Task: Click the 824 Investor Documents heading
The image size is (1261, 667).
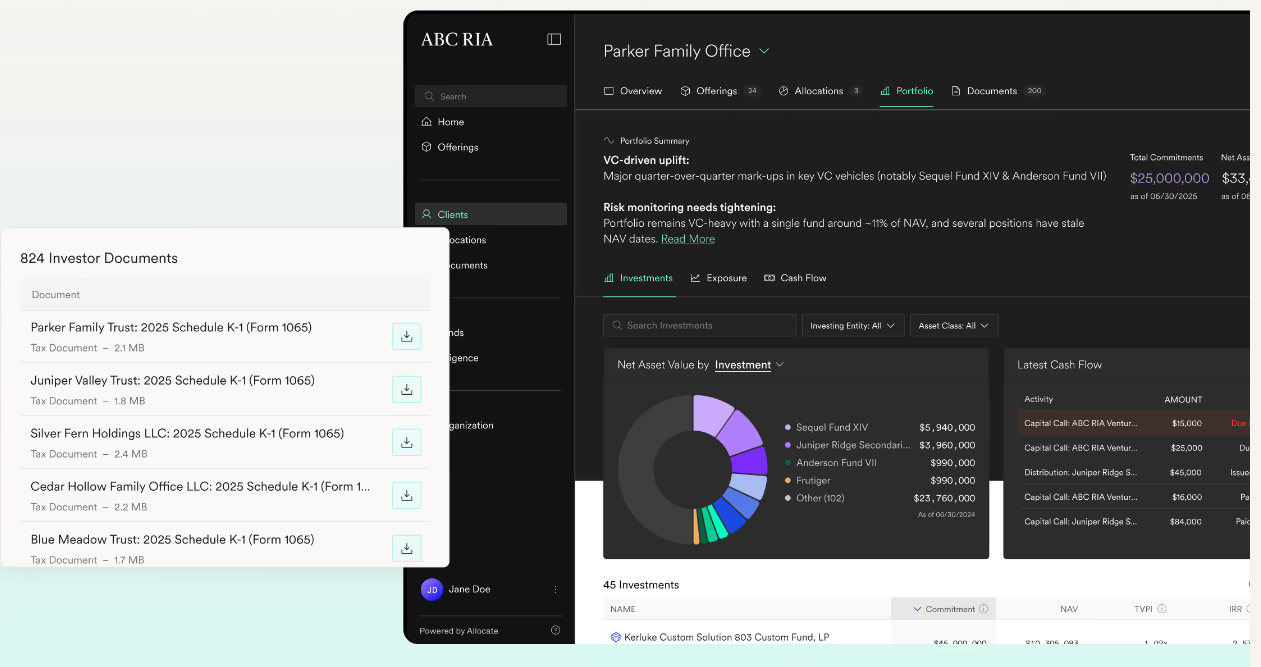Action: click(x=99, y=258)
